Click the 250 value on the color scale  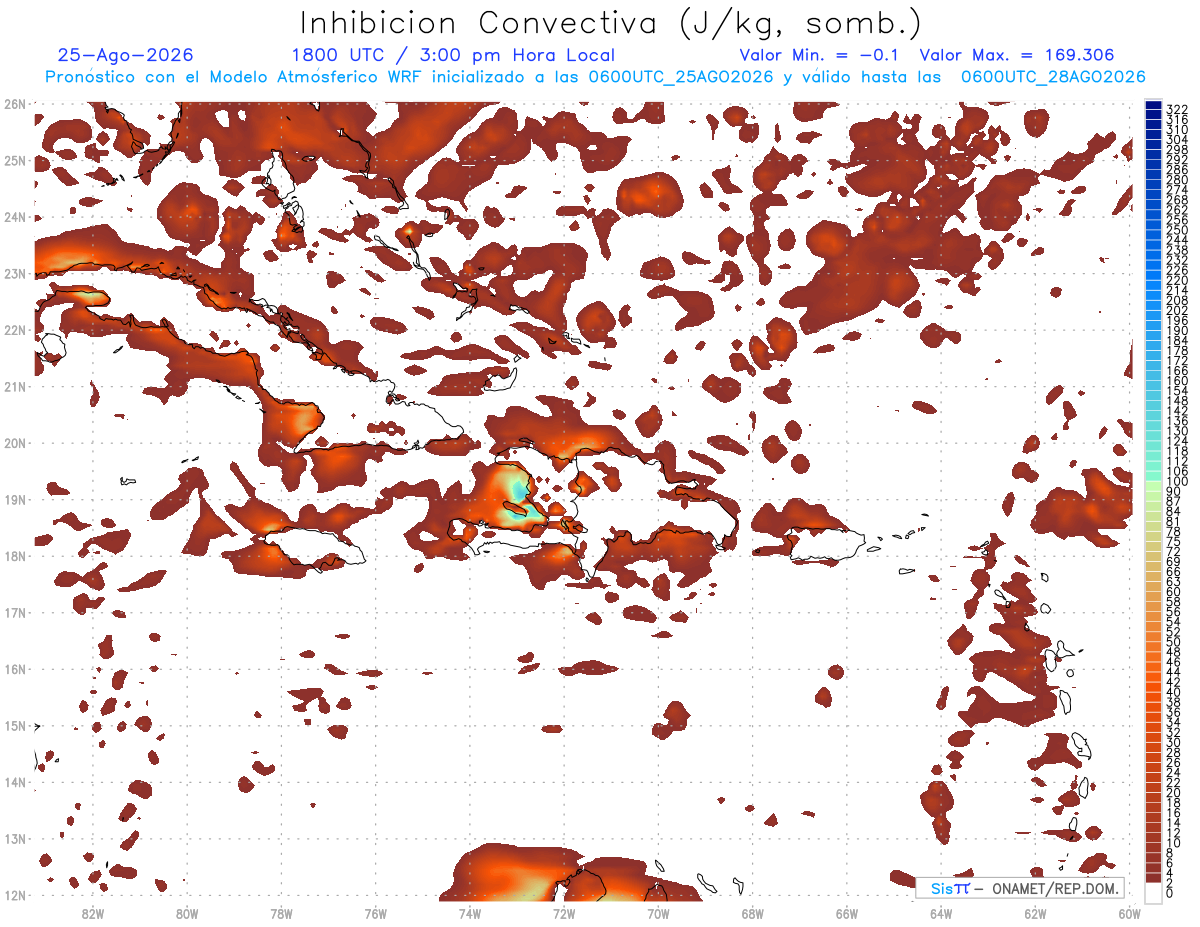pos(1176,230)
